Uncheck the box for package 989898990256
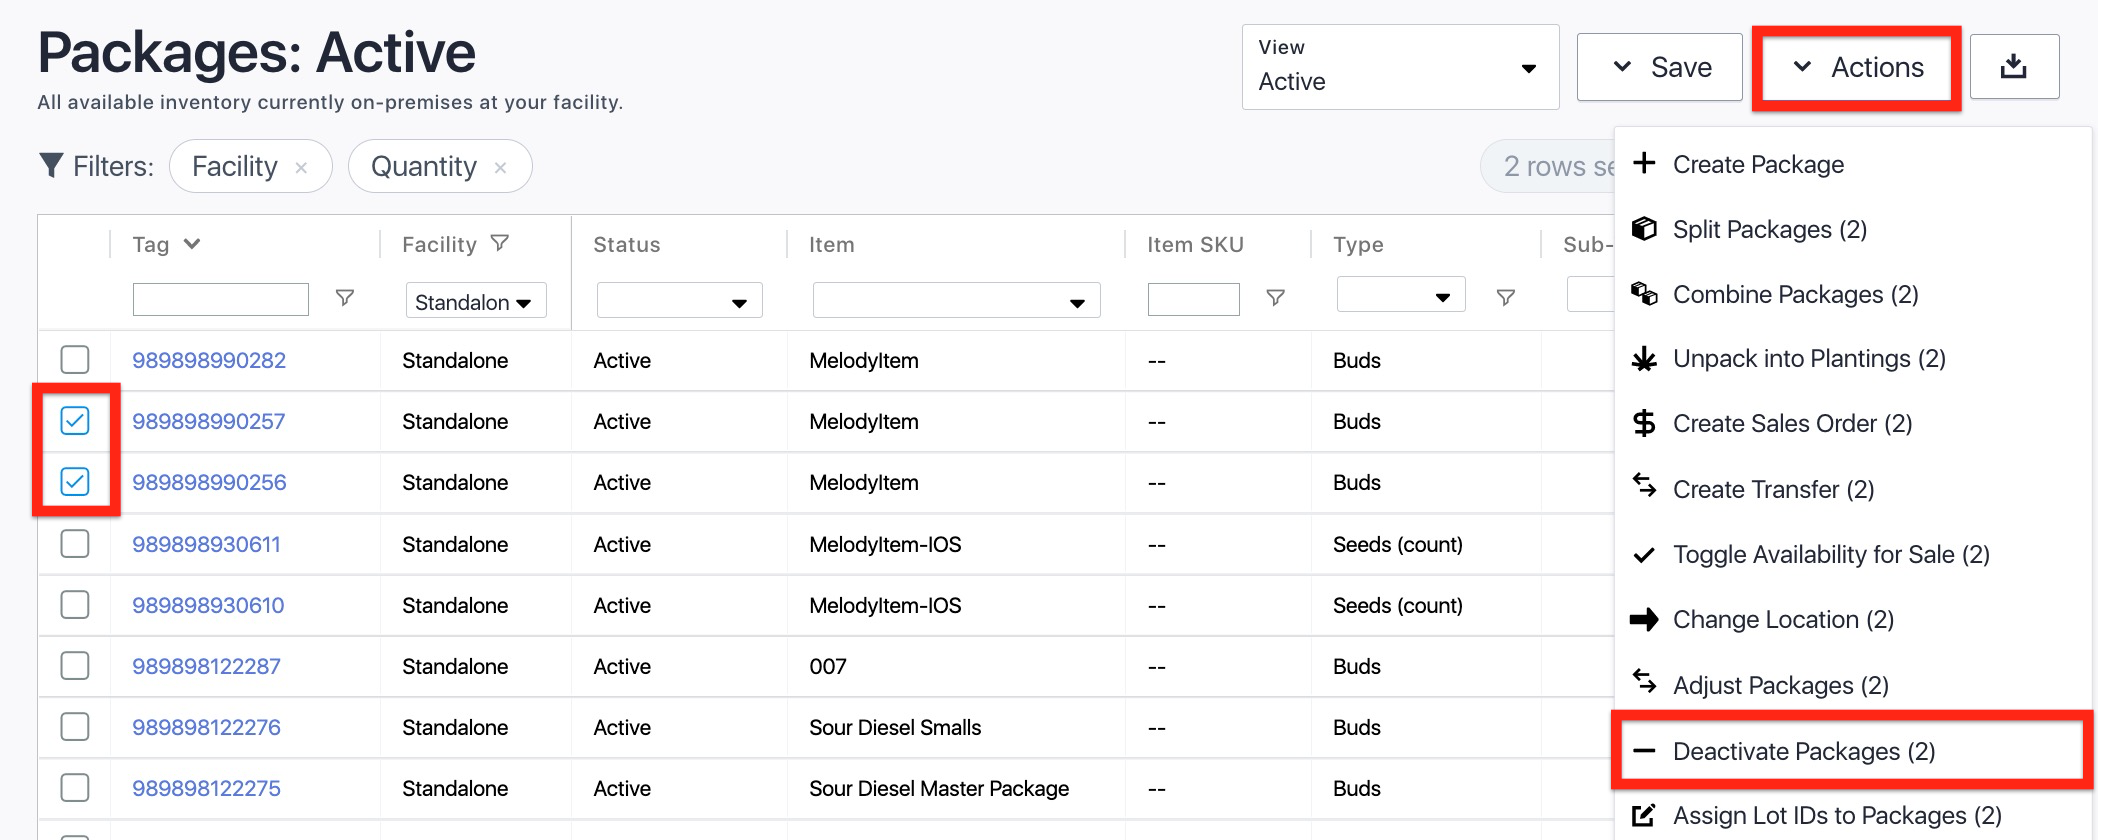The width and height of the screenshot is (2103, 840). coord(75,481)
